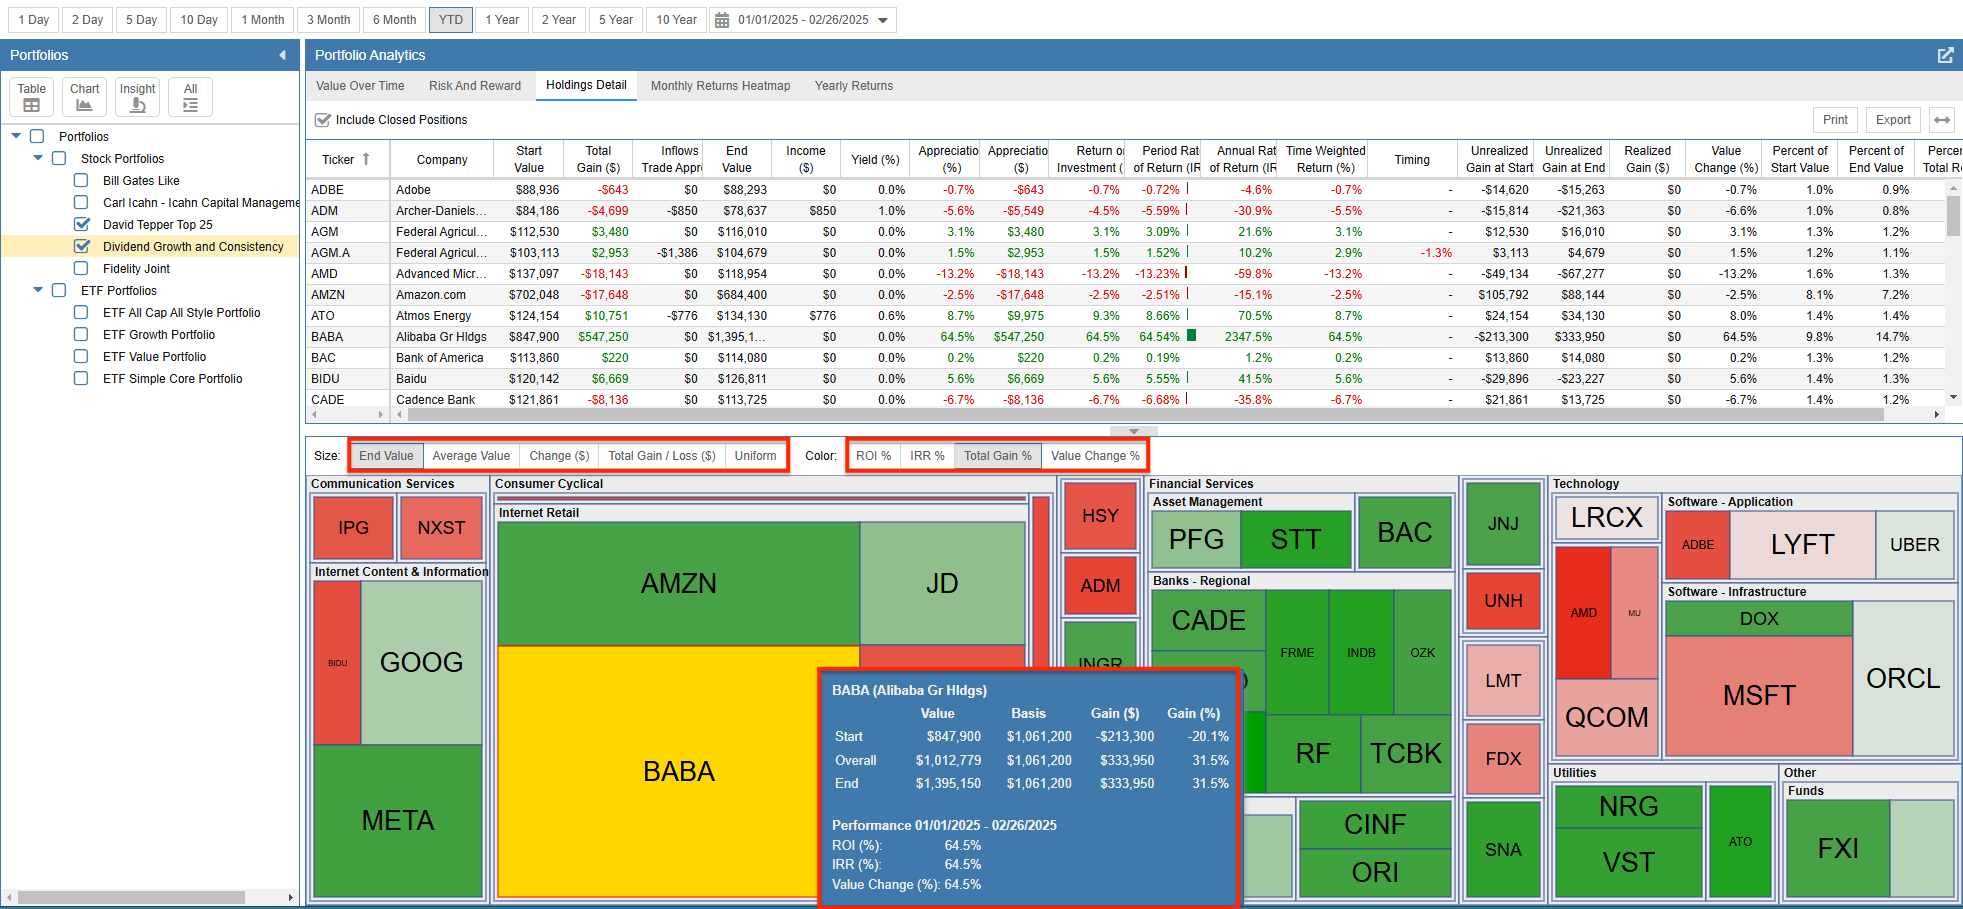
Task: Click the LYFT treemap tile
Action: coord(1802,544)
